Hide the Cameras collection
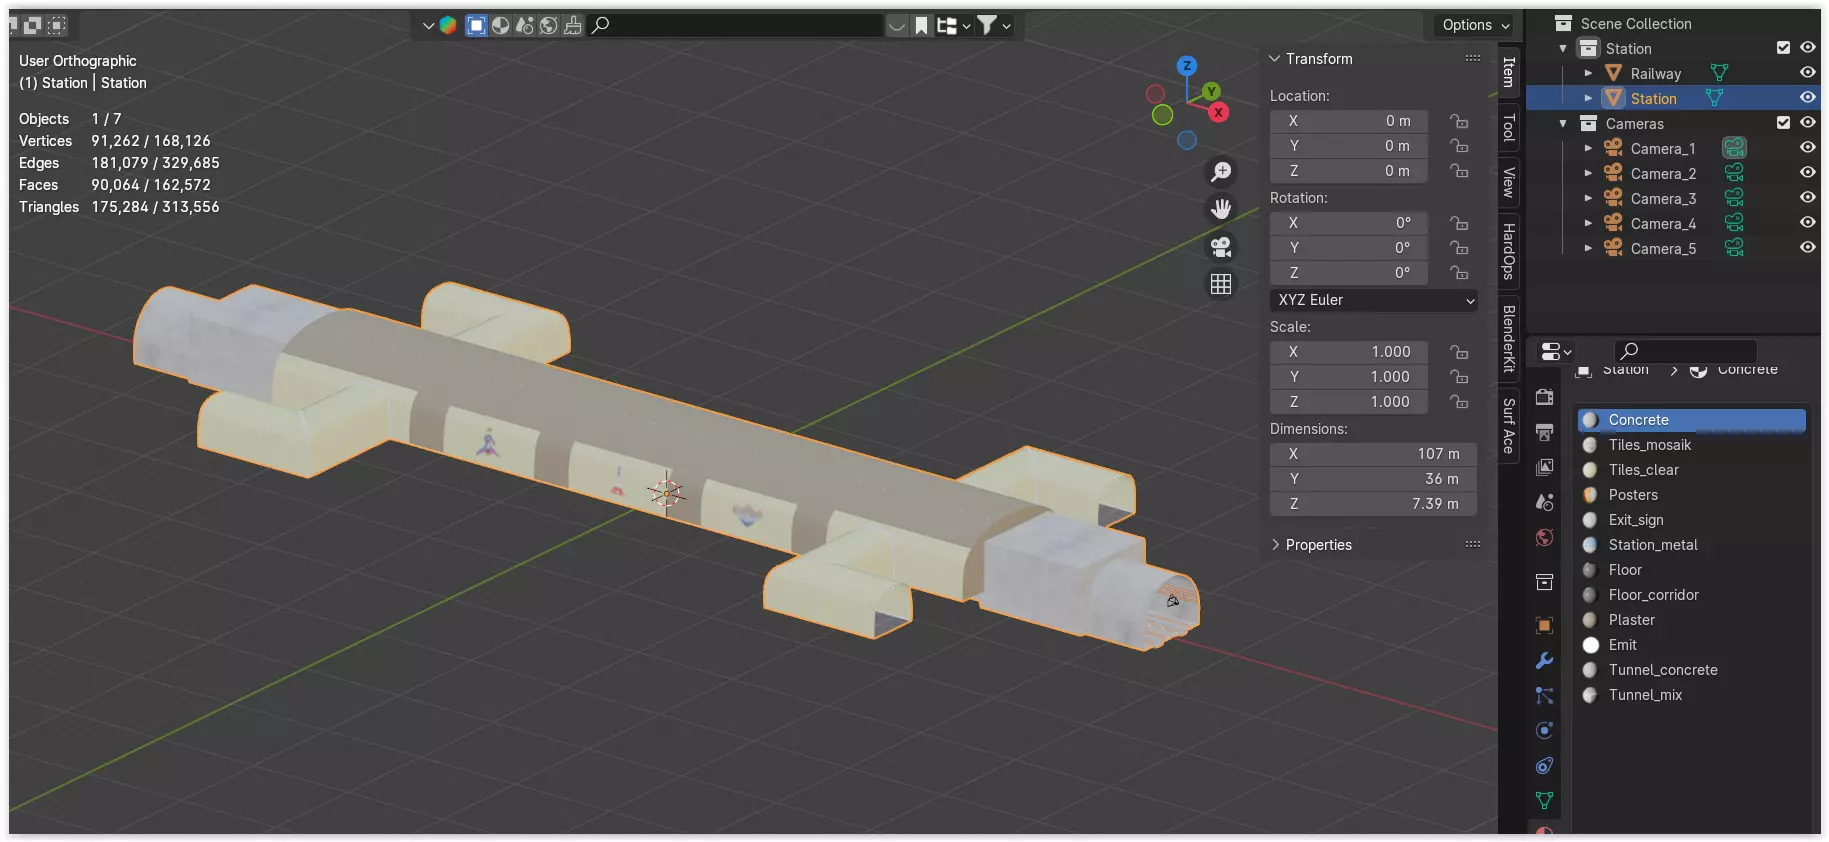 1807,123
